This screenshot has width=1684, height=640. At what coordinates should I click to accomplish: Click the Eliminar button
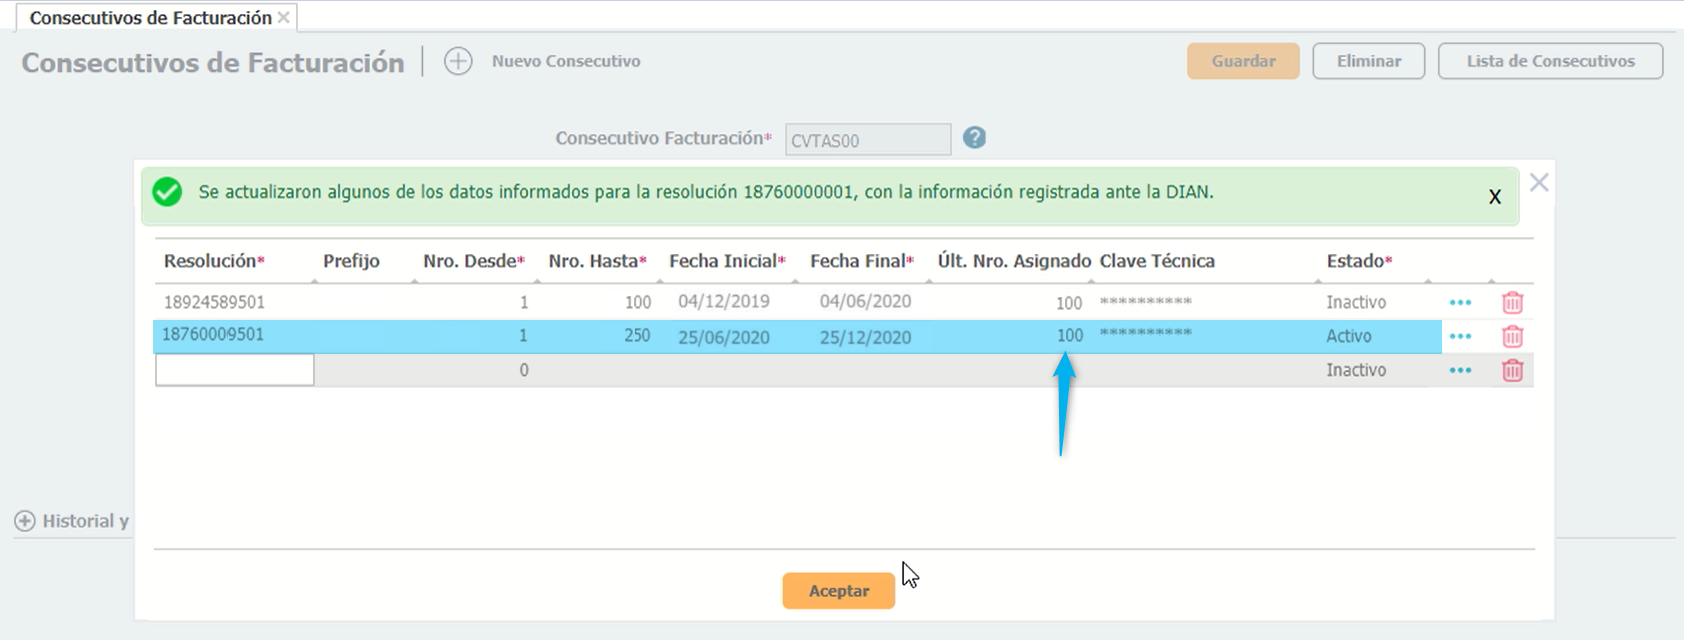pos(1368,61)
